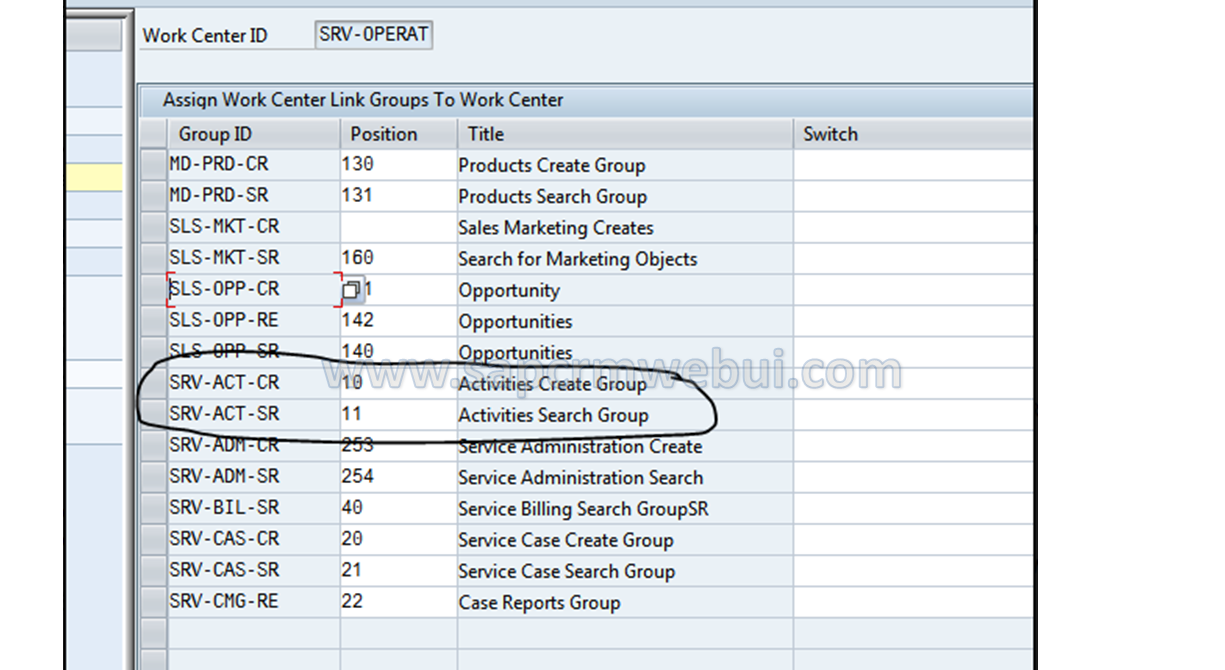Select row SLS-MKT-CR using its row selector
This screenshot has width=1225, height=670.
pos(153,227)
